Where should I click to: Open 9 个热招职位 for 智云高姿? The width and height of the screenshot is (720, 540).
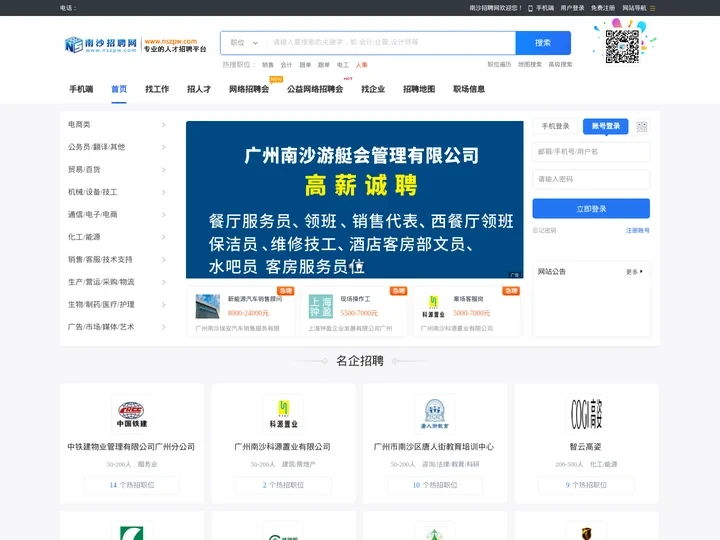point(586,485)
